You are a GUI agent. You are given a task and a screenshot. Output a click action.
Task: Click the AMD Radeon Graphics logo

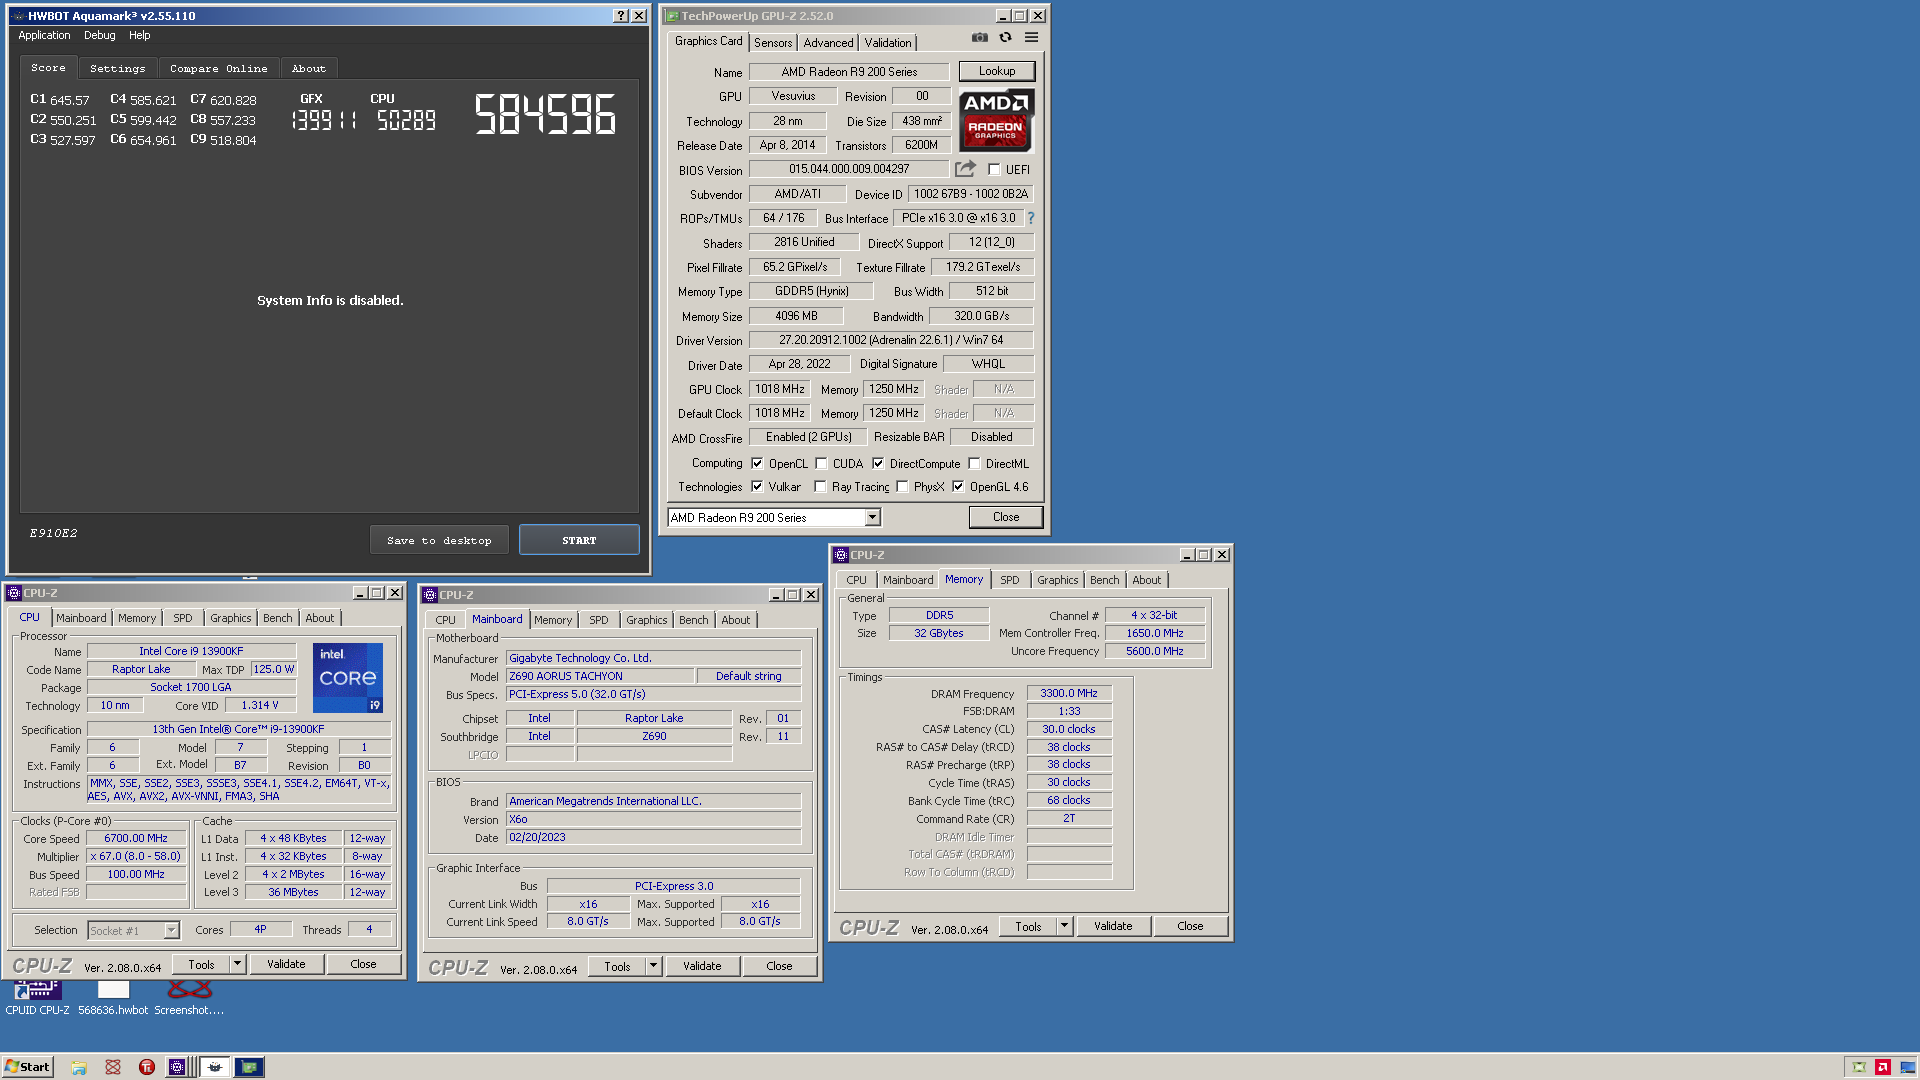point(996,120)
